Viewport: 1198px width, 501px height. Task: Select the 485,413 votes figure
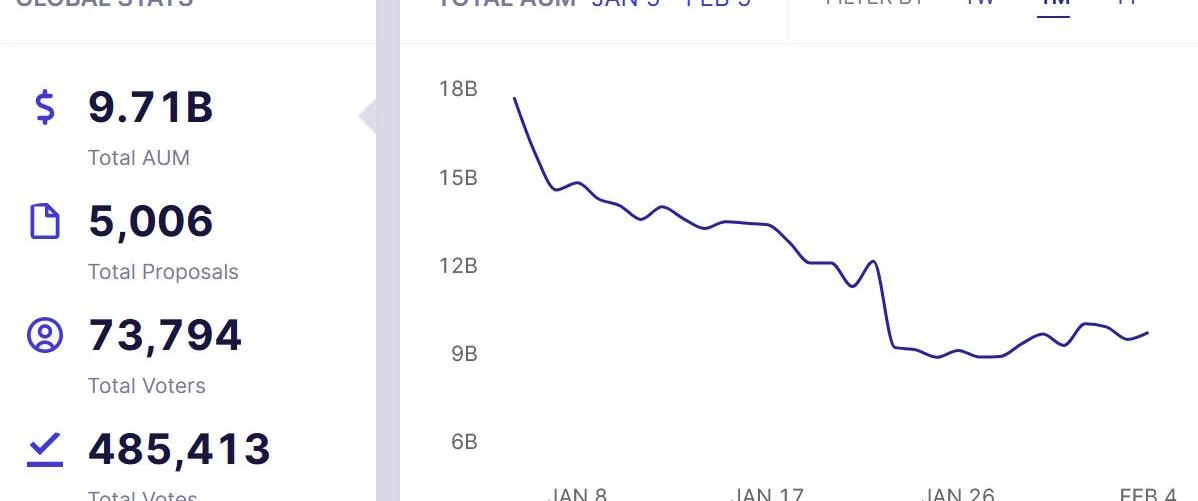pyautogui.click(x=179, y=450)
